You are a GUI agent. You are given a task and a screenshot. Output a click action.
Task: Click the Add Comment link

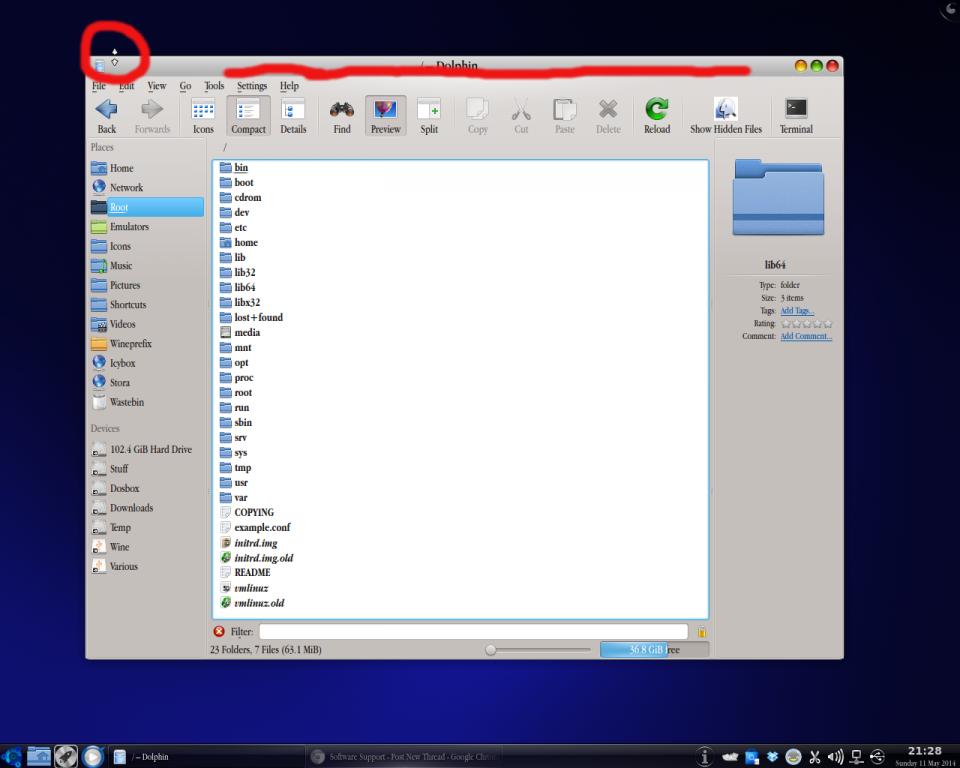[806, 336]
